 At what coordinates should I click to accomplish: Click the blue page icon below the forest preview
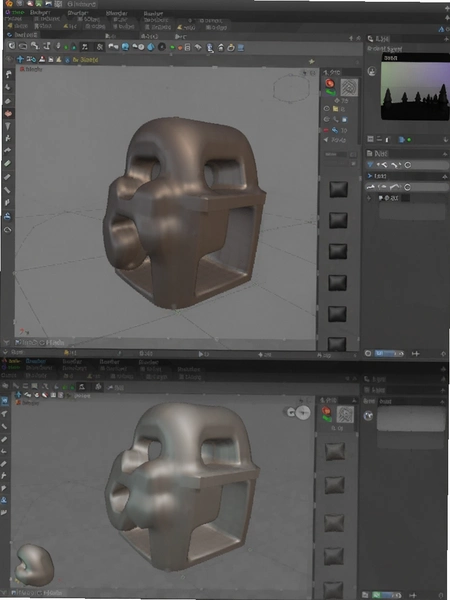[x=401, y=140]
